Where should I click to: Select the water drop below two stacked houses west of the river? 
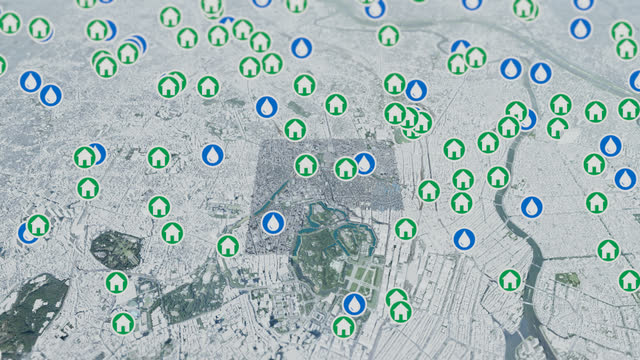464,239
